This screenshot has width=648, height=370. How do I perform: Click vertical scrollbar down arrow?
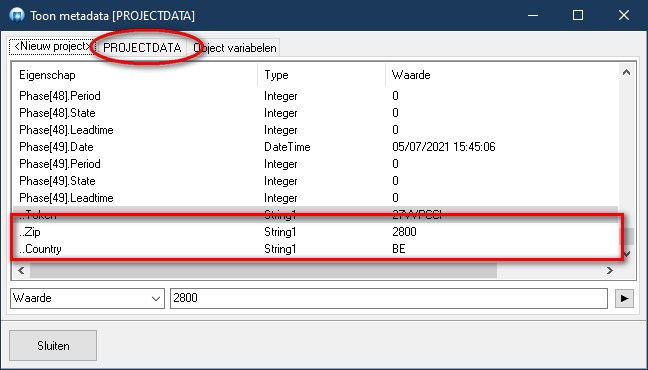(x=627, y=254)
